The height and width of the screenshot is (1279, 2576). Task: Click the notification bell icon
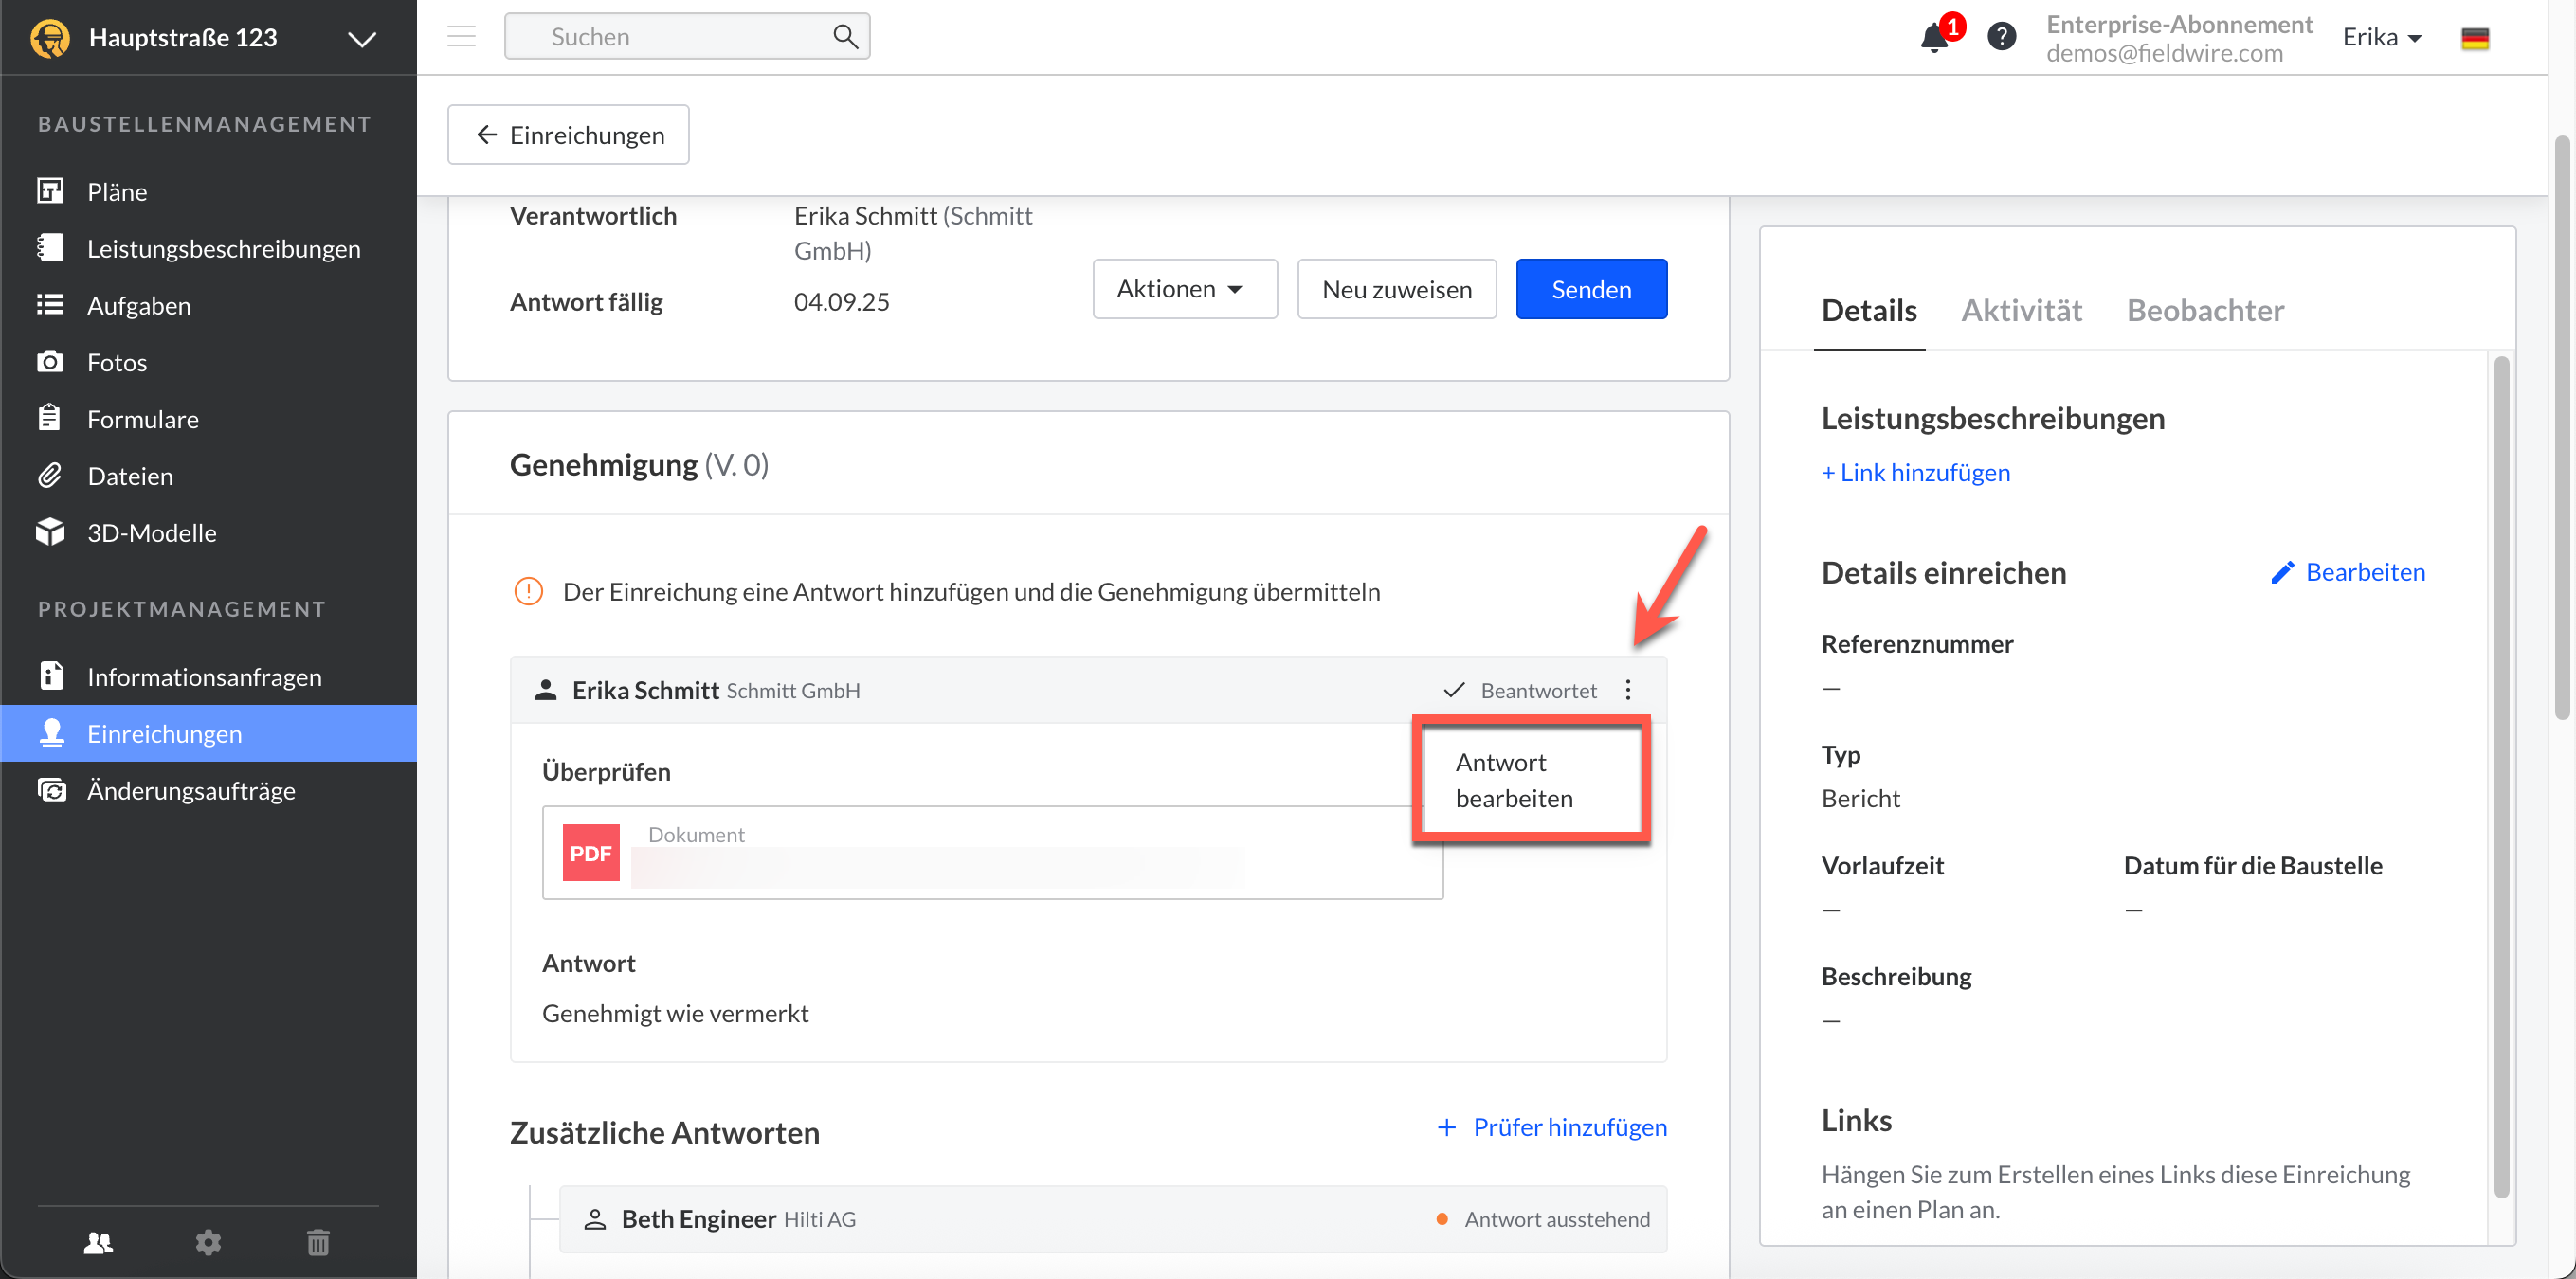tap(1934, 38)
